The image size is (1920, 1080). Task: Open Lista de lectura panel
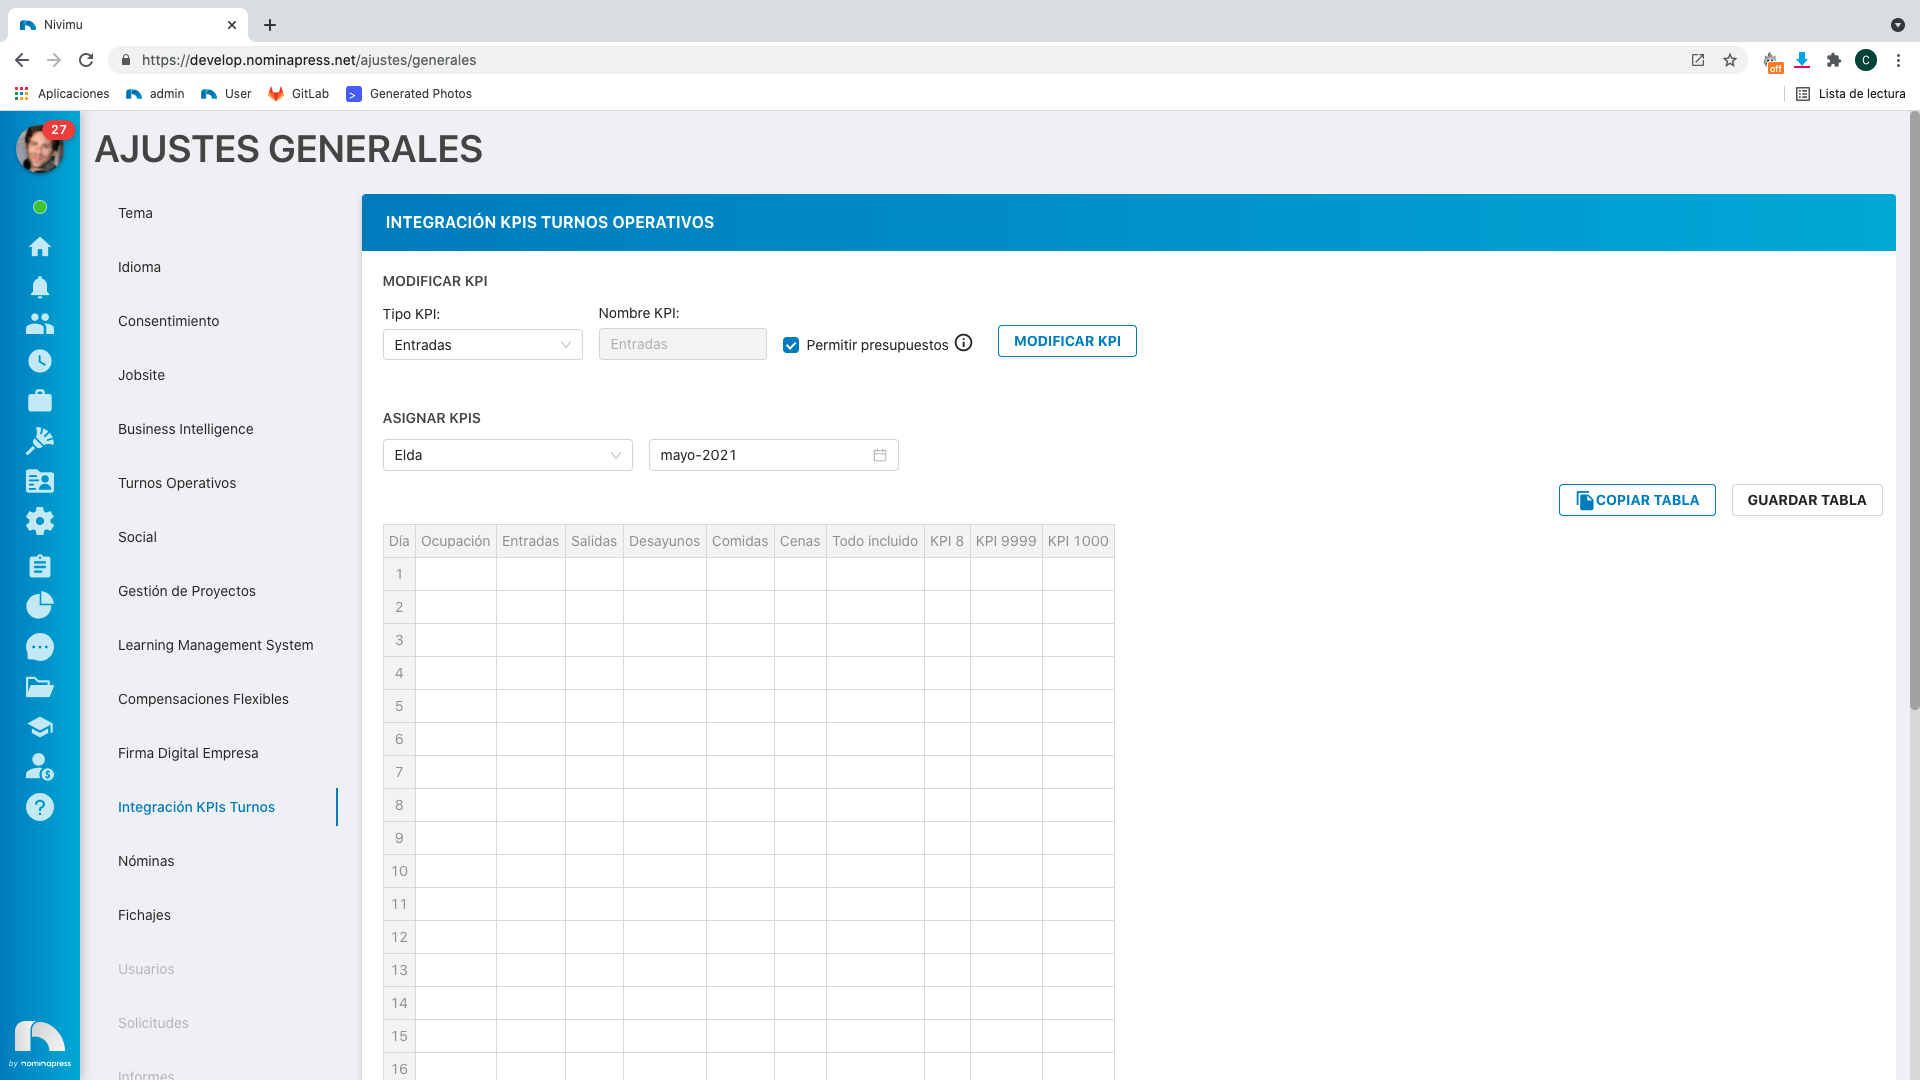pyautogui.click(x=1851, y=93)
